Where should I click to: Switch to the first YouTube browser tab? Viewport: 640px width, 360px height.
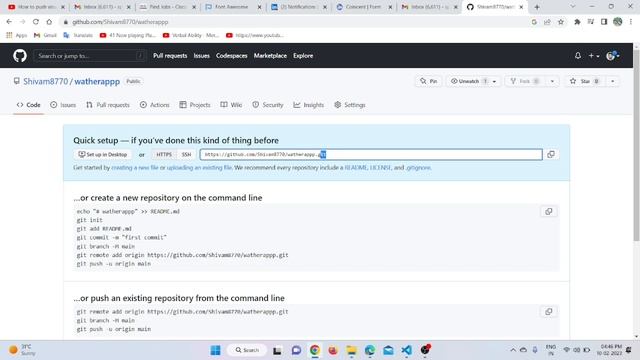(x=36, y=7)
